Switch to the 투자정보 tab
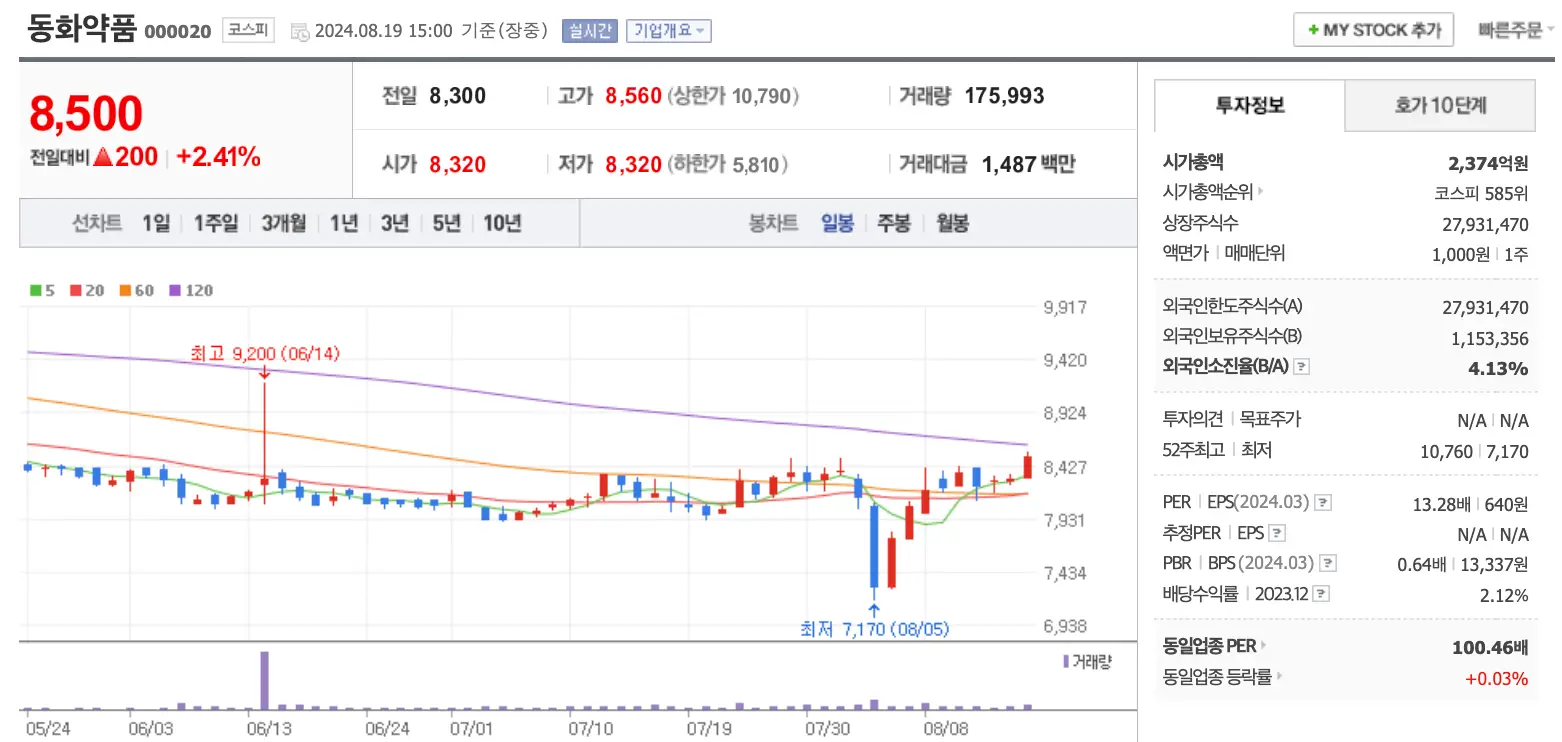The width and height of the screenshot is (1562, 742). tap(1250, 105)
